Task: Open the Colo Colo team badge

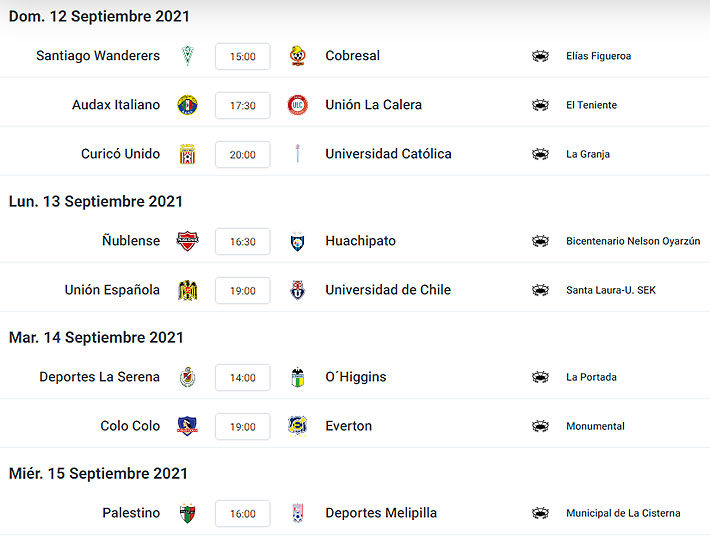Action: [187, 426]
